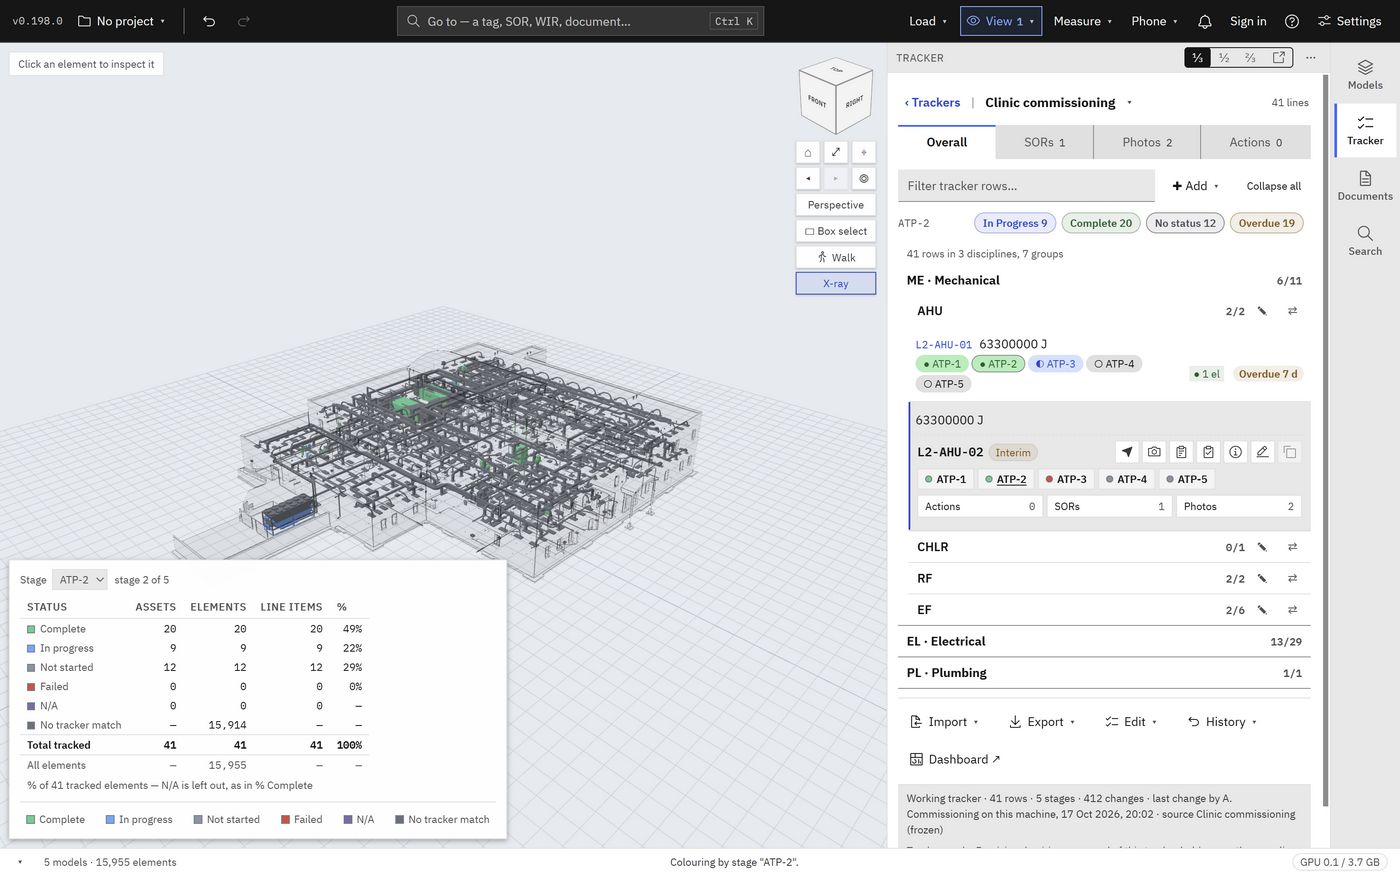The image size is (1400, 875).
Task: Click the checklist clipboard icon on L2-AHU-02
Action: [1208, 452]
